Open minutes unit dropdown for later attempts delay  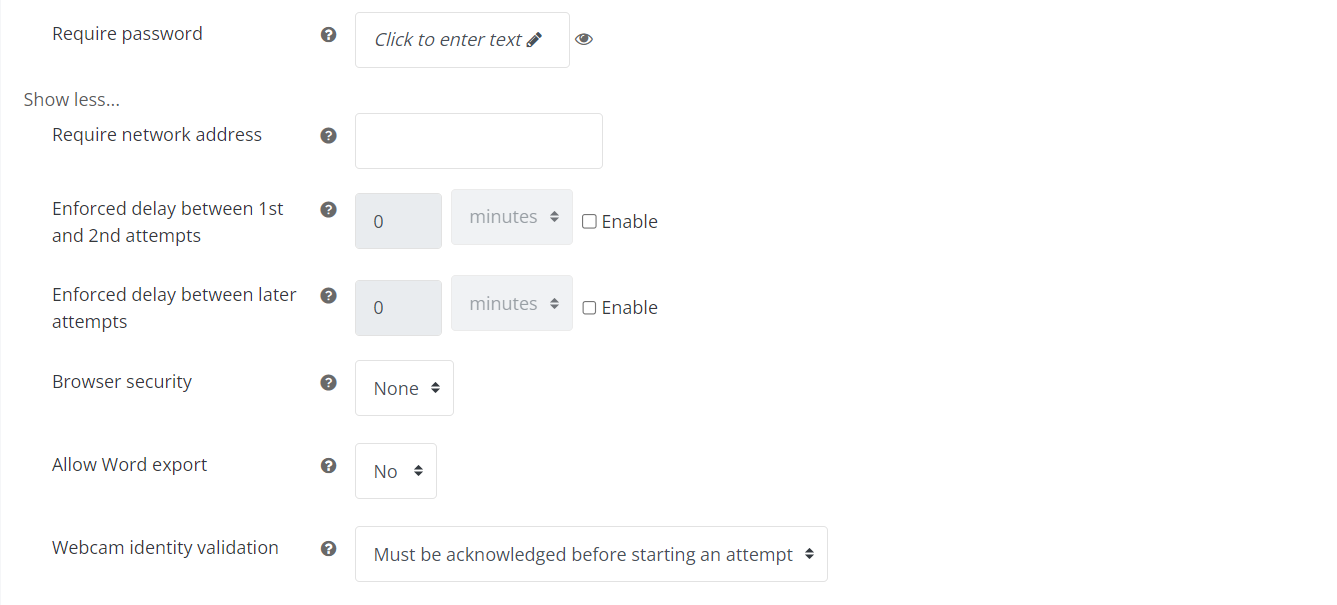pyautogui.click(x=512, y=303)
